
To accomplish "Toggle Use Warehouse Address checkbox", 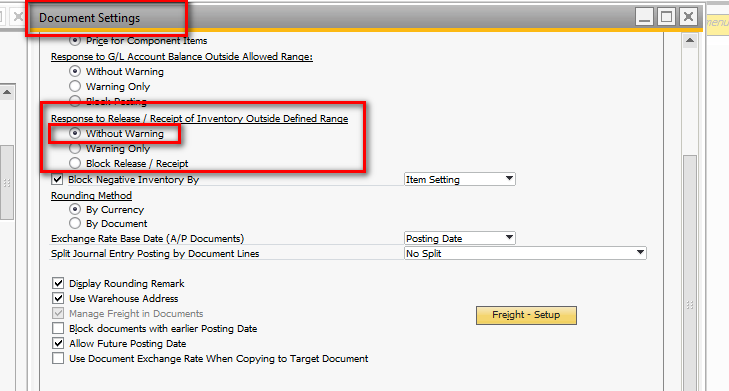I will [x=58, y=298].
